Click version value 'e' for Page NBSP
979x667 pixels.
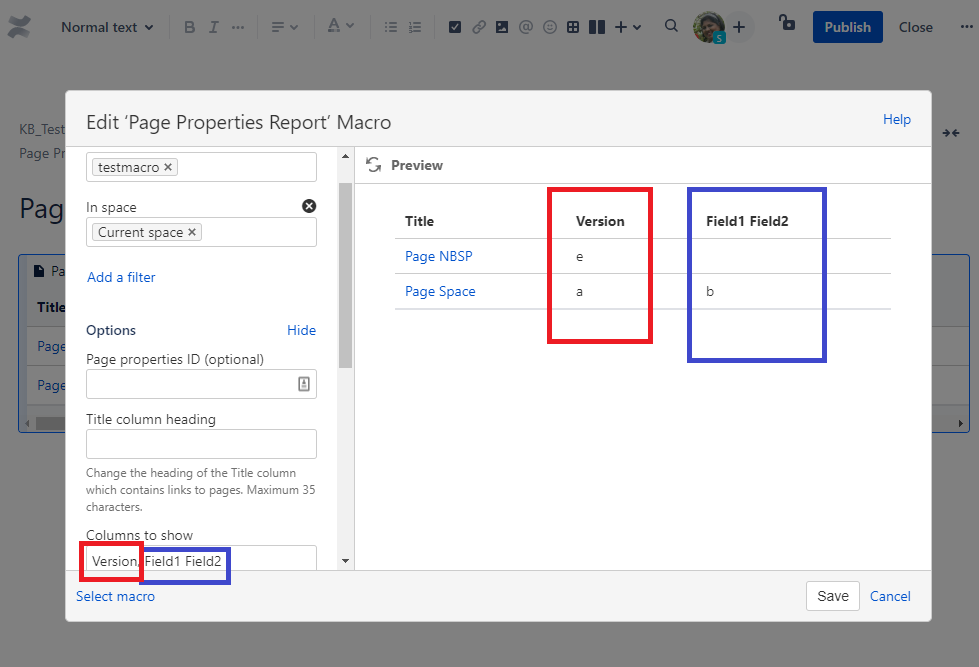coord(579,257)
